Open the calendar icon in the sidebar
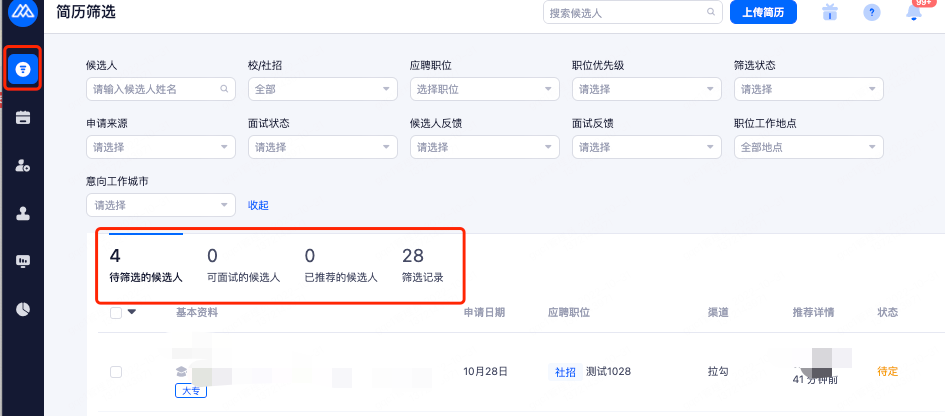 pyautogui.click(x=22, y=117)
